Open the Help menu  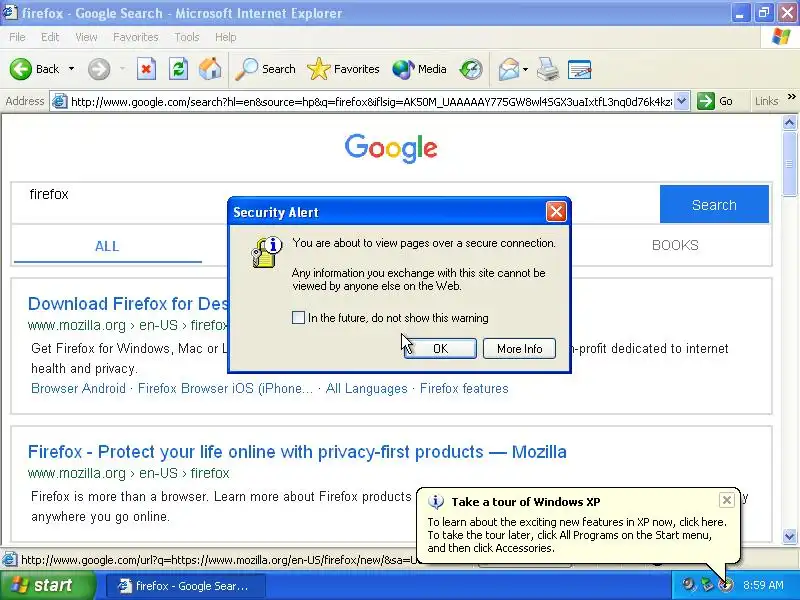click(226, 37)
